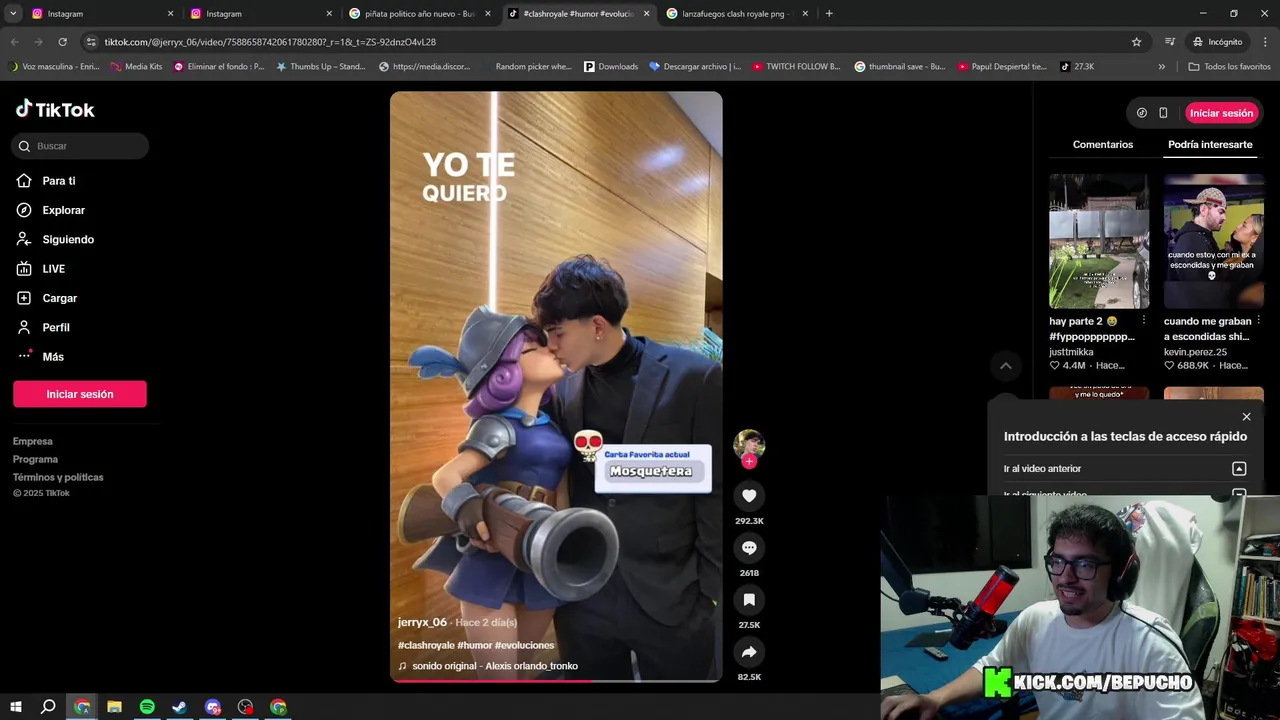Open Steam from the taskbar
The height and width of the screenshot is (720, 1280).
coord(180,707)
